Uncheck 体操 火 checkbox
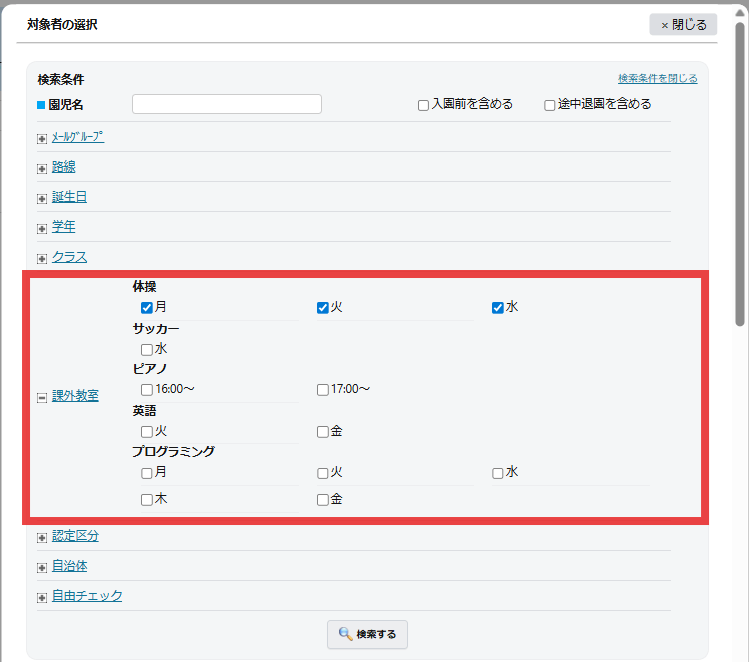The width and height of the screenshot is (749, 662). point(322,308)
